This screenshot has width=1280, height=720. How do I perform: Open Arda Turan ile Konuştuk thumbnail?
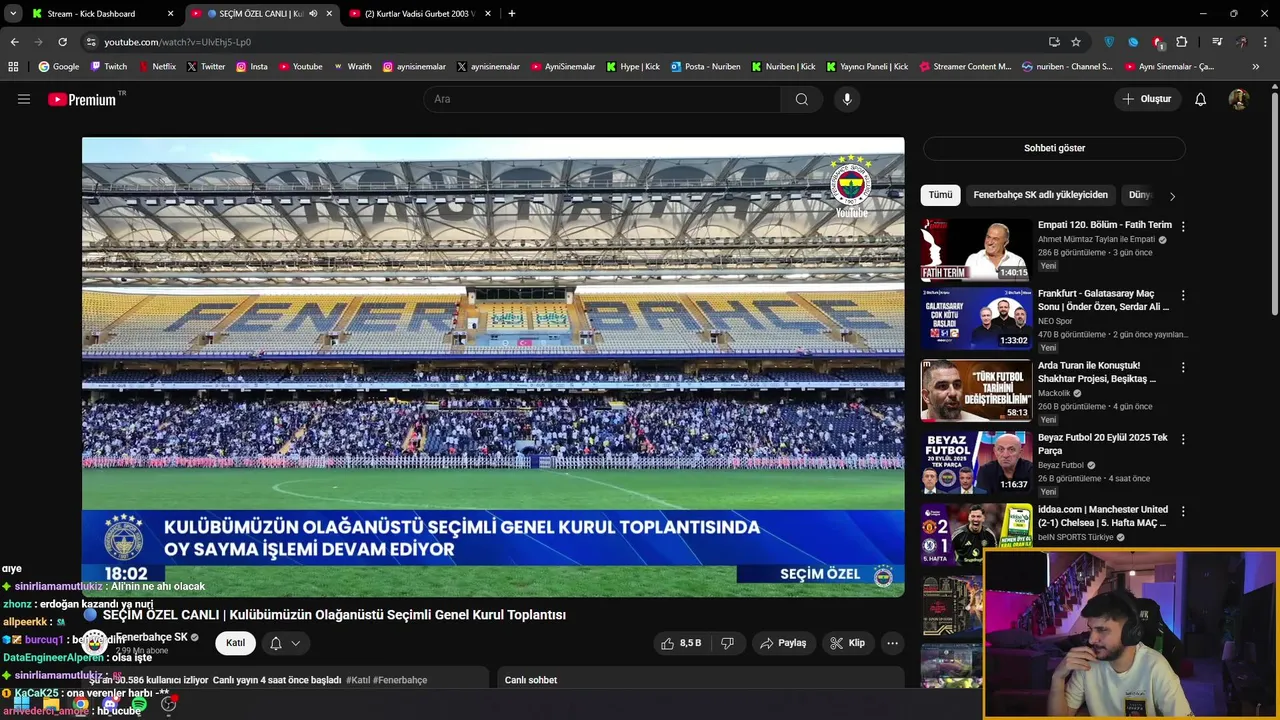pyautogui.click(x=976, y=391)
